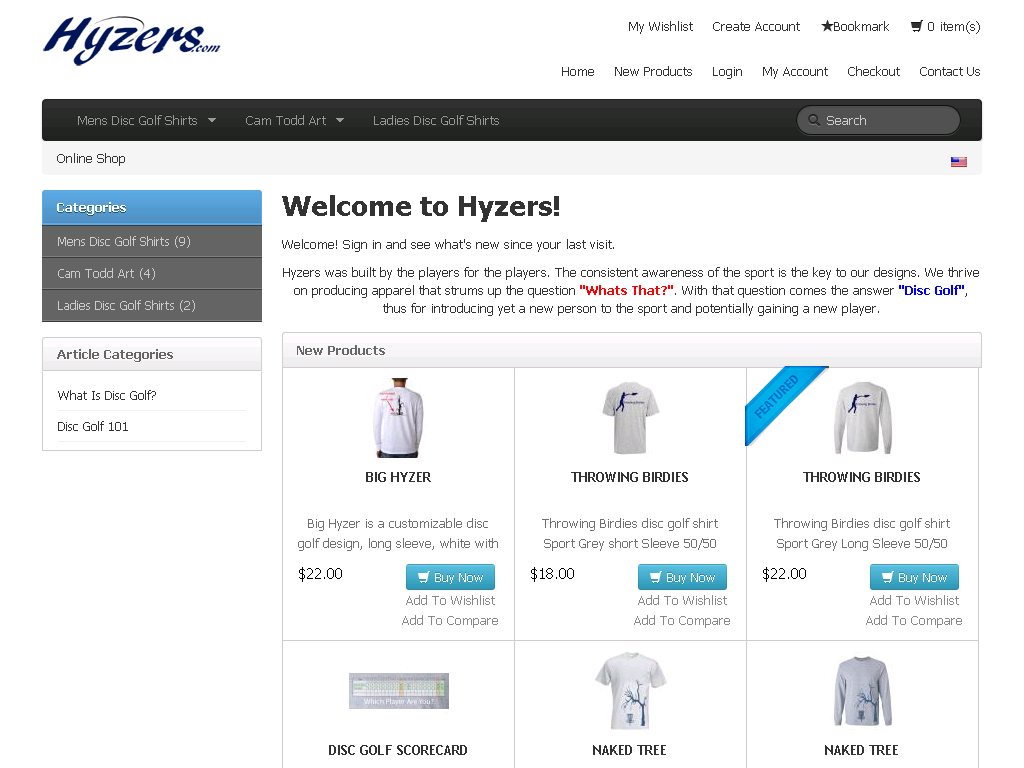Open Cam Todd Art navbar menu

(x=285, y=120)
